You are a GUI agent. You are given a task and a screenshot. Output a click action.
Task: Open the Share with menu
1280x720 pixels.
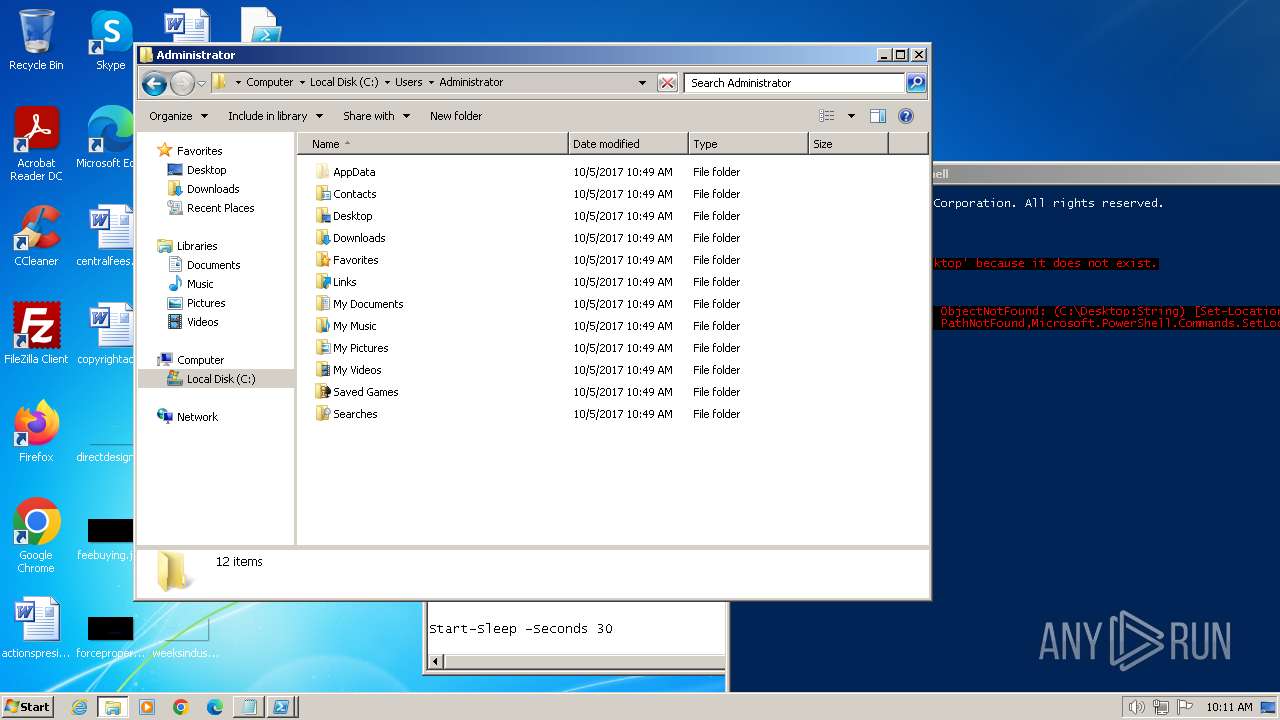[376, 116]
